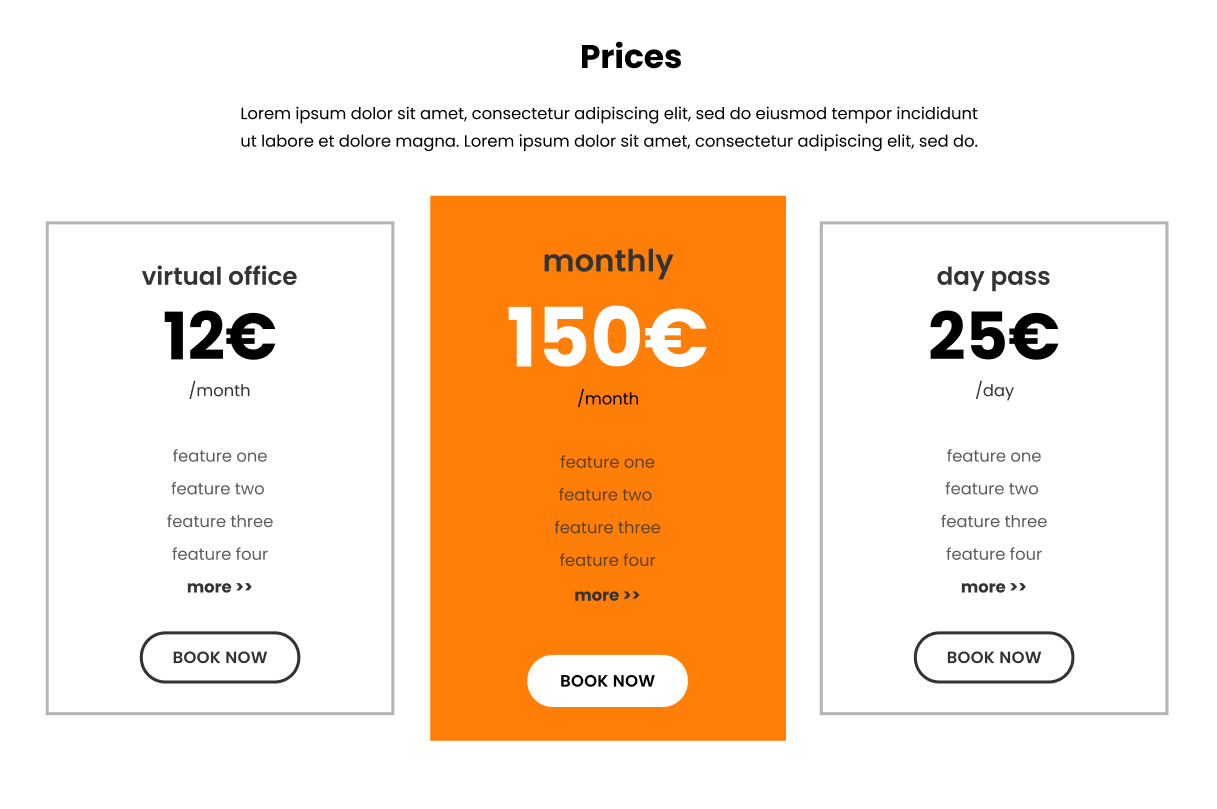Click the double chevron after more in virtual office
The image size is (1217, 809).
tap(243, 586)
